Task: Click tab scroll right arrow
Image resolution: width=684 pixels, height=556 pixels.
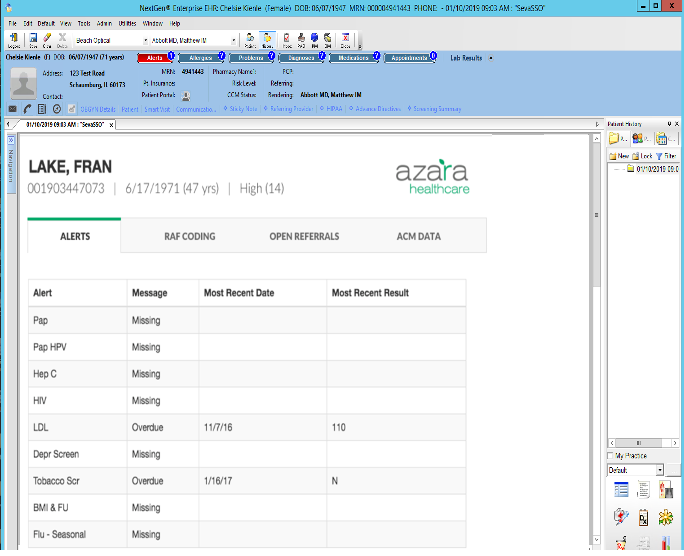Action: pos(597,125)
